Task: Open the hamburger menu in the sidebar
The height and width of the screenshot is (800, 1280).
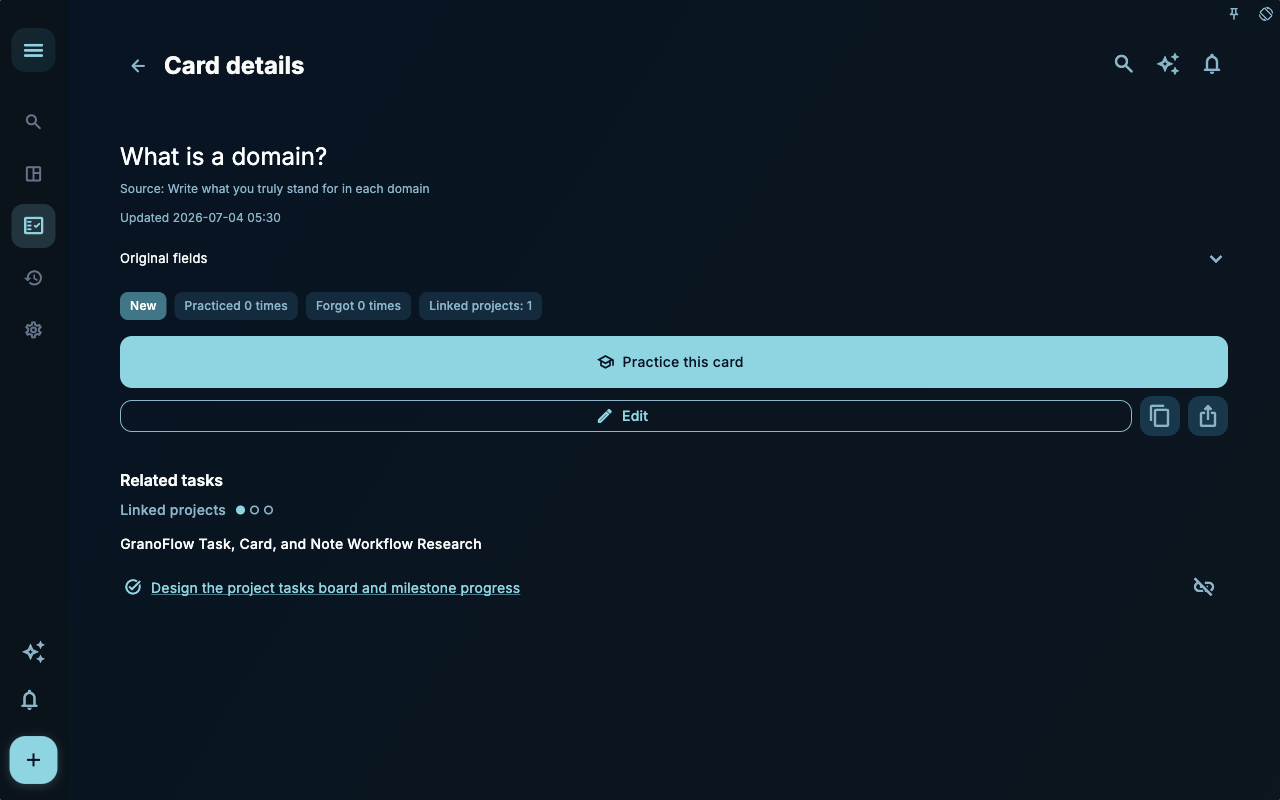Action: (33, 50)
